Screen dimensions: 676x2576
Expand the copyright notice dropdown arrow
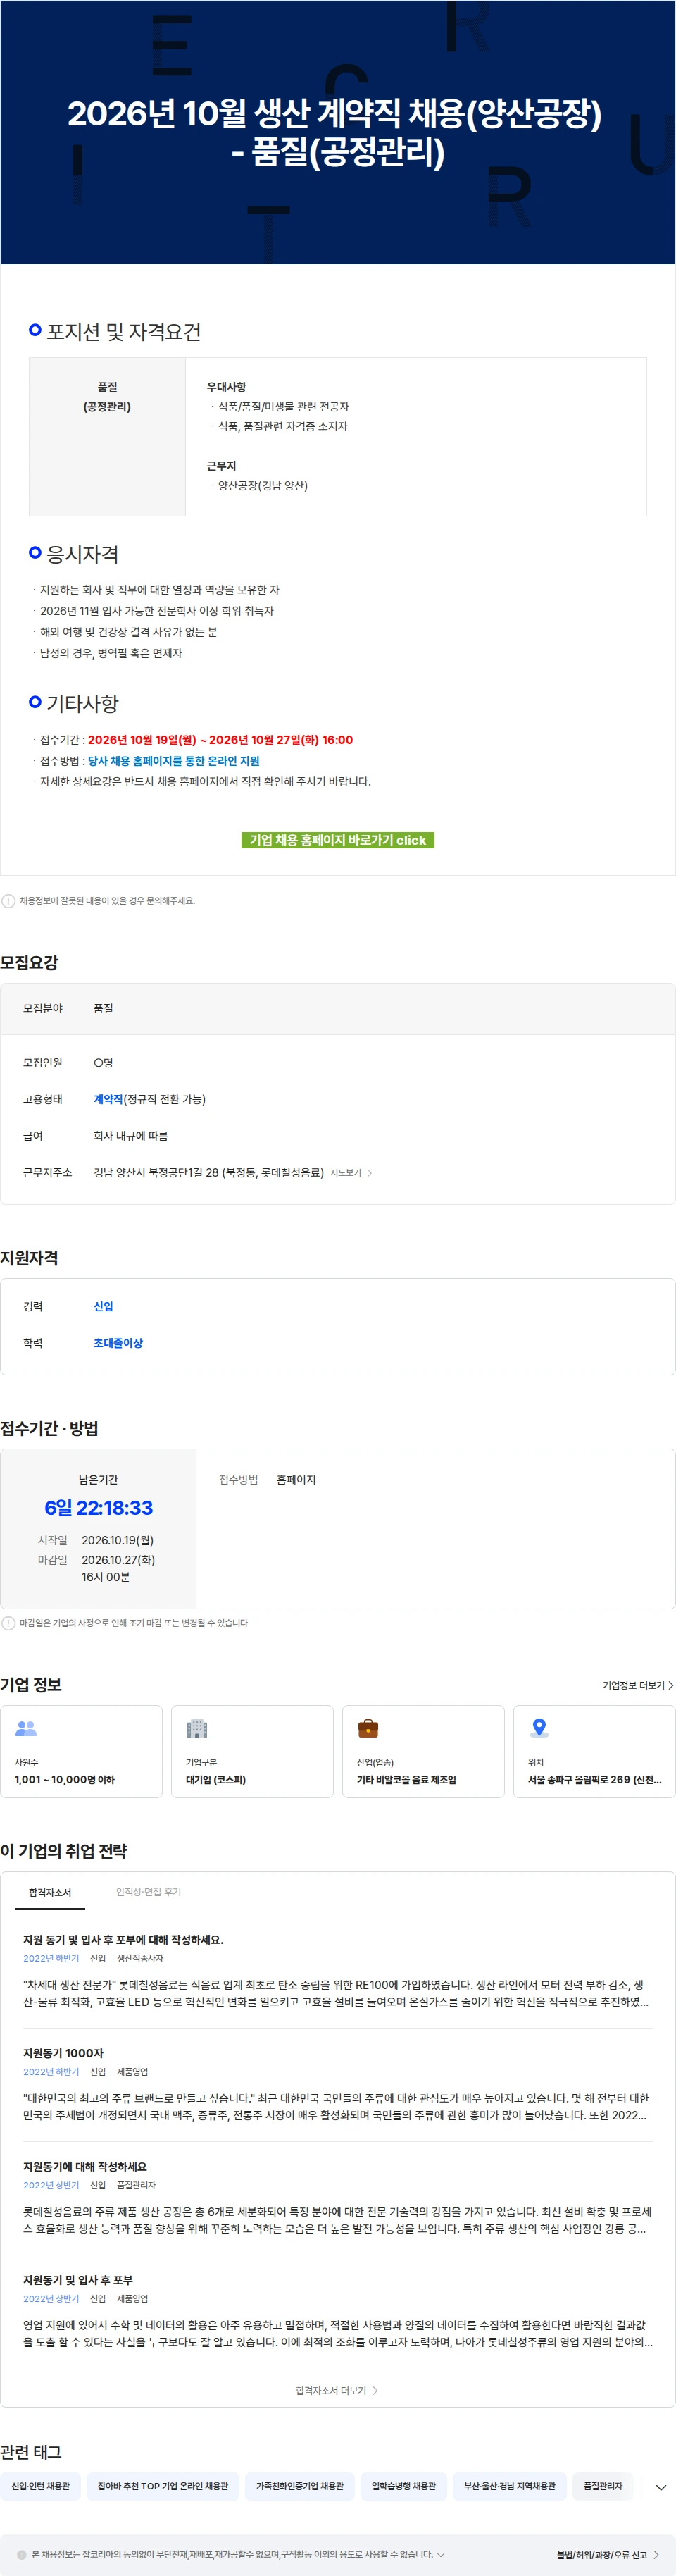pos(441,2554)
